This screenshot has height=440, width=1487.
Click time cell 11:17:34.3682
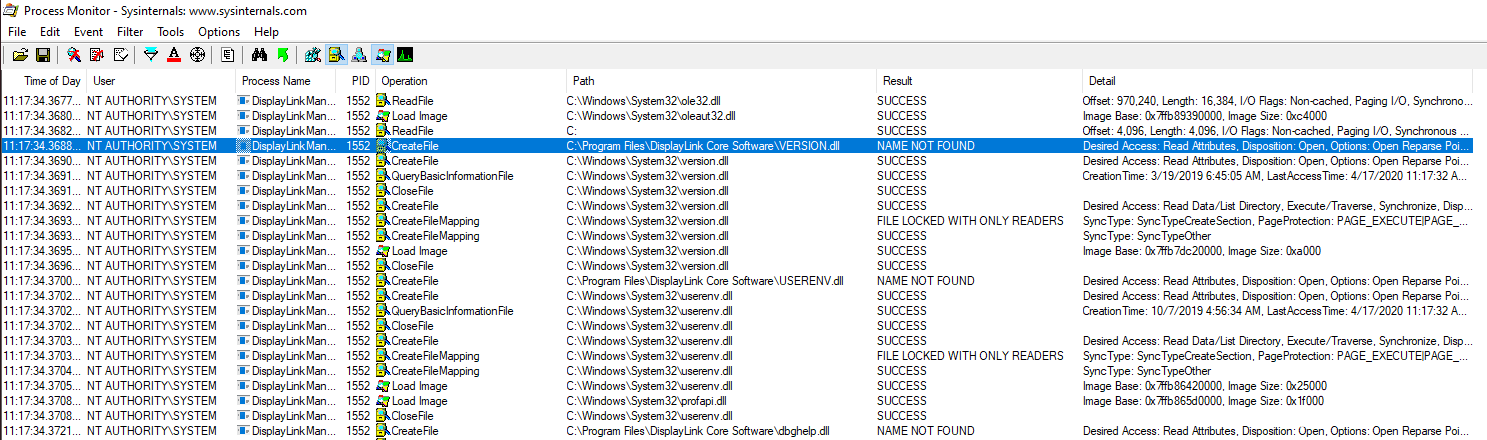coord(44,131)
